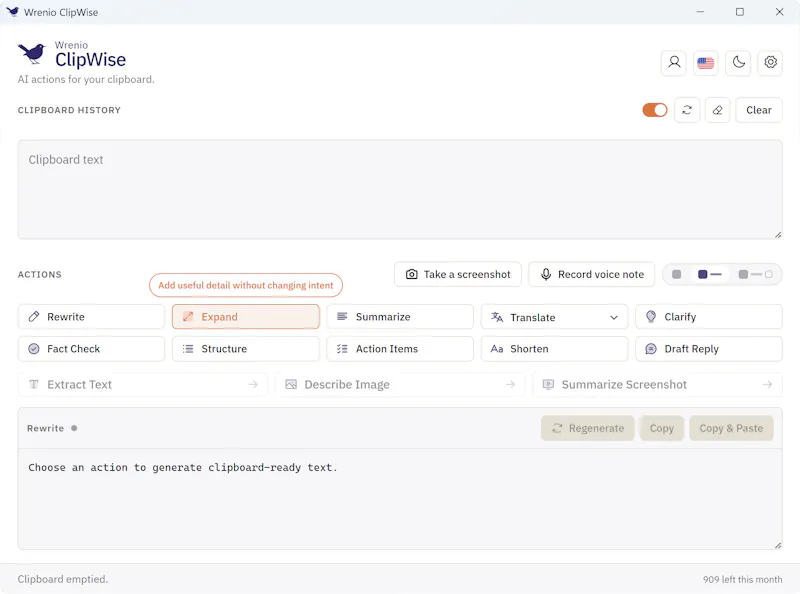Choose Describe Image action
Screen dimensions: 800x594
[399, 385]
